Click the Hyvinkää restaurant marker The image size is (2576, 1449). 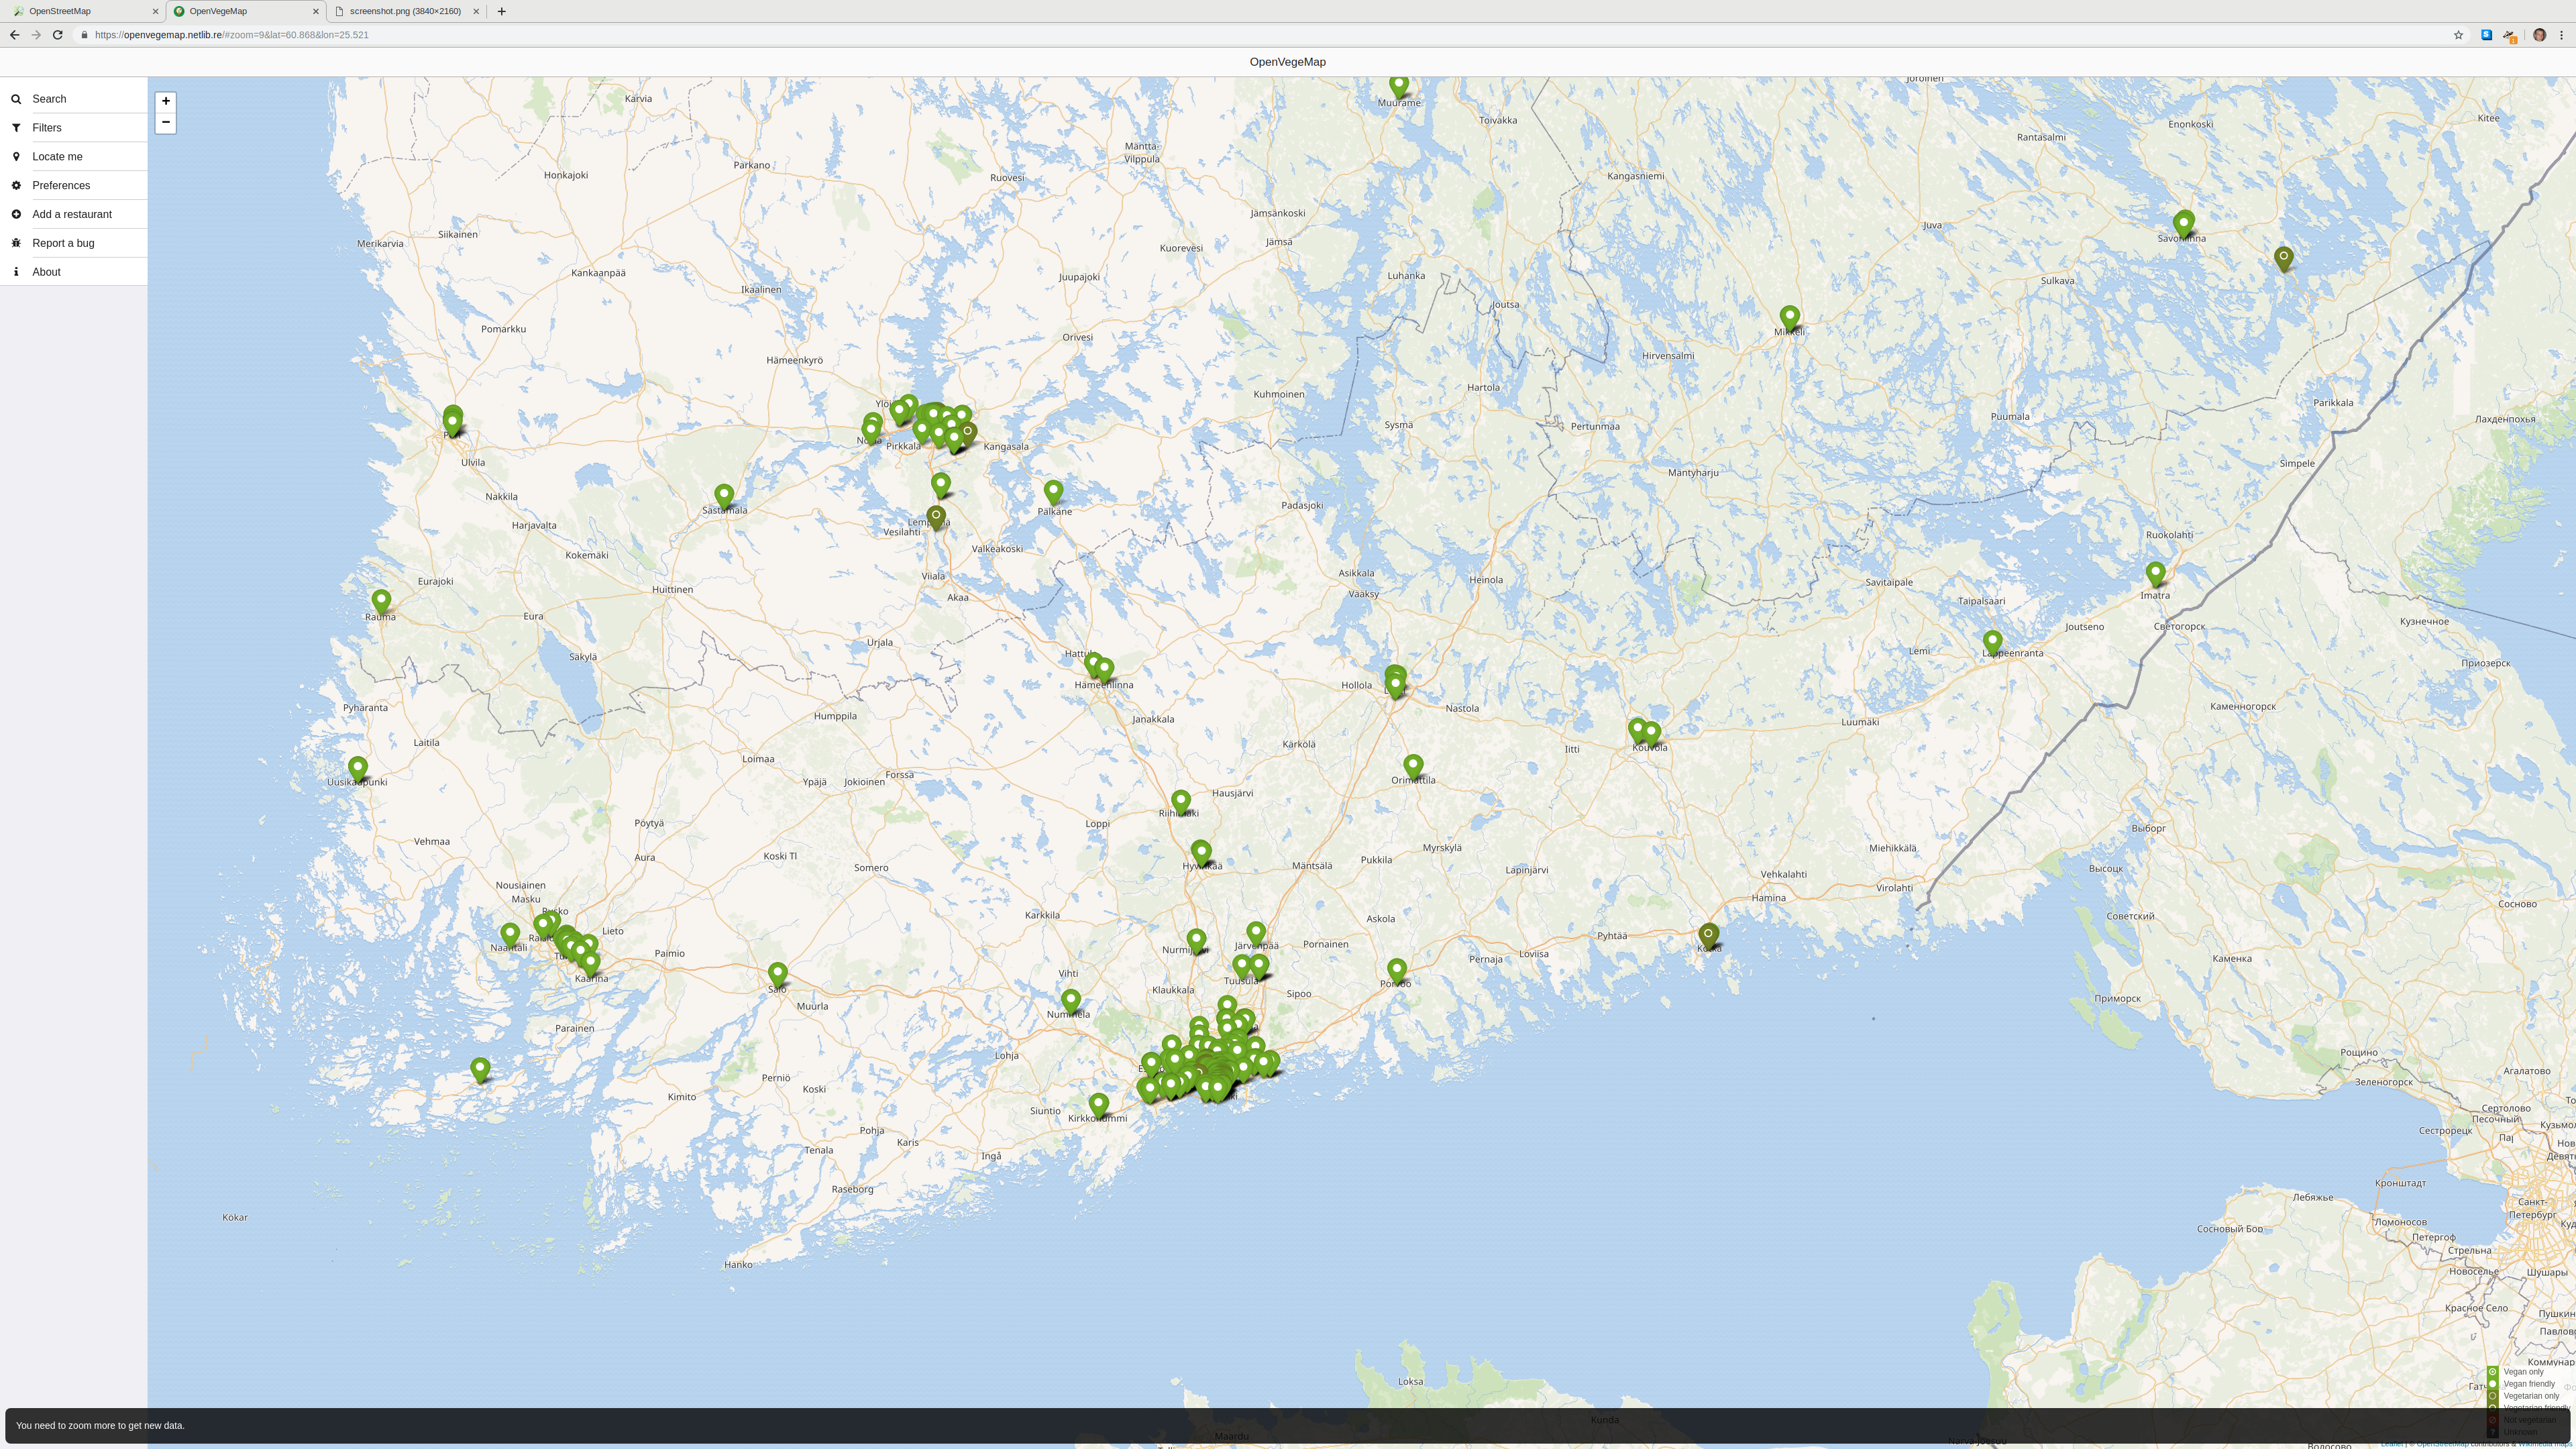1201,853
